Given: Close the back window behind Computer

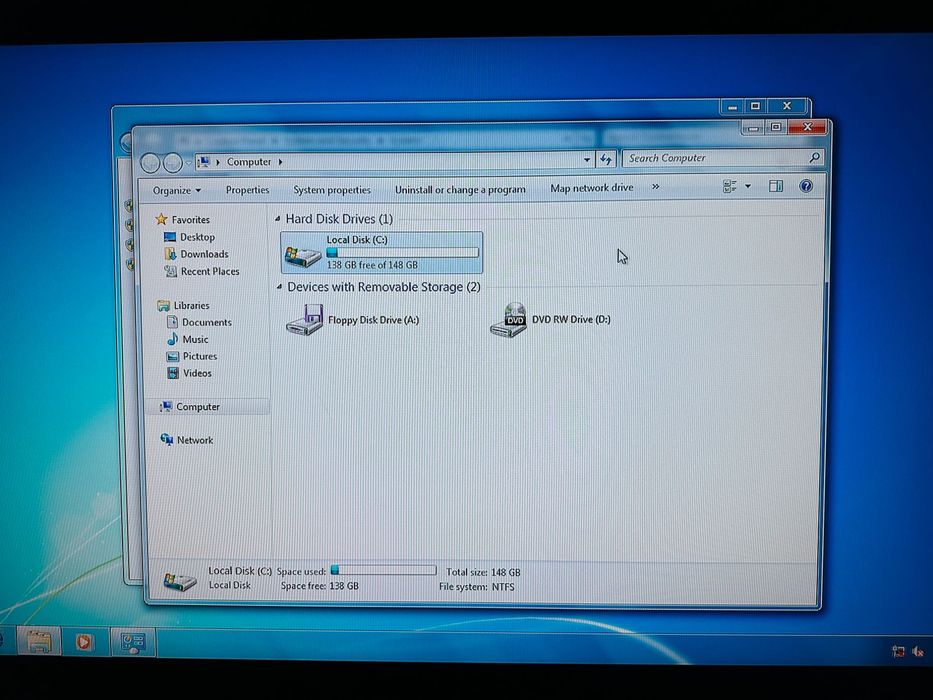Looking at the screenshot, I should click(x=787, y=105).
